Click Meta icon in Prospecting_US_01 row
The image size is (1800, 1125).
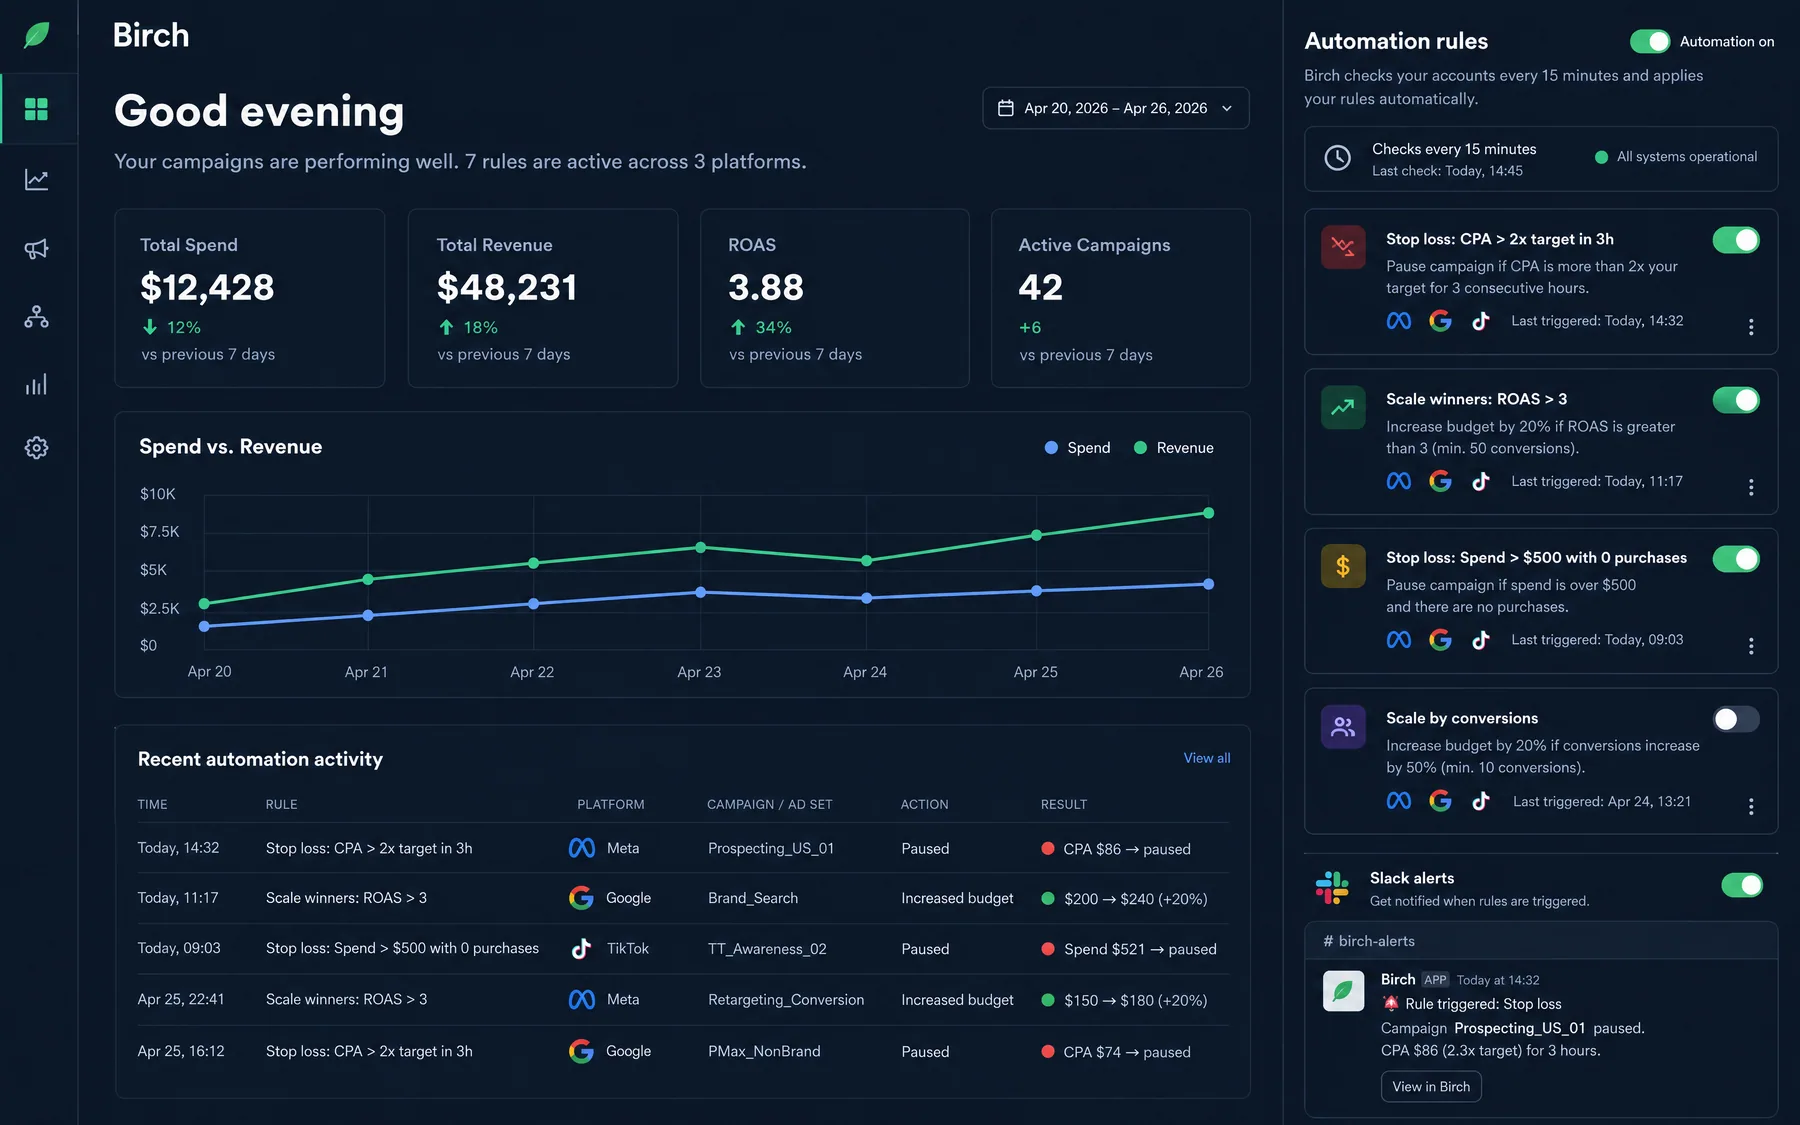pos(582,848)
